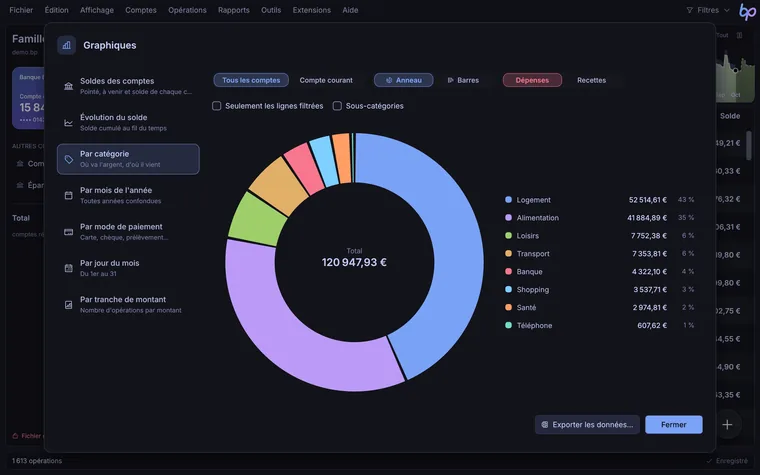Show Recettes in the chart
This screenshot has height=475, width=760.
591,80
